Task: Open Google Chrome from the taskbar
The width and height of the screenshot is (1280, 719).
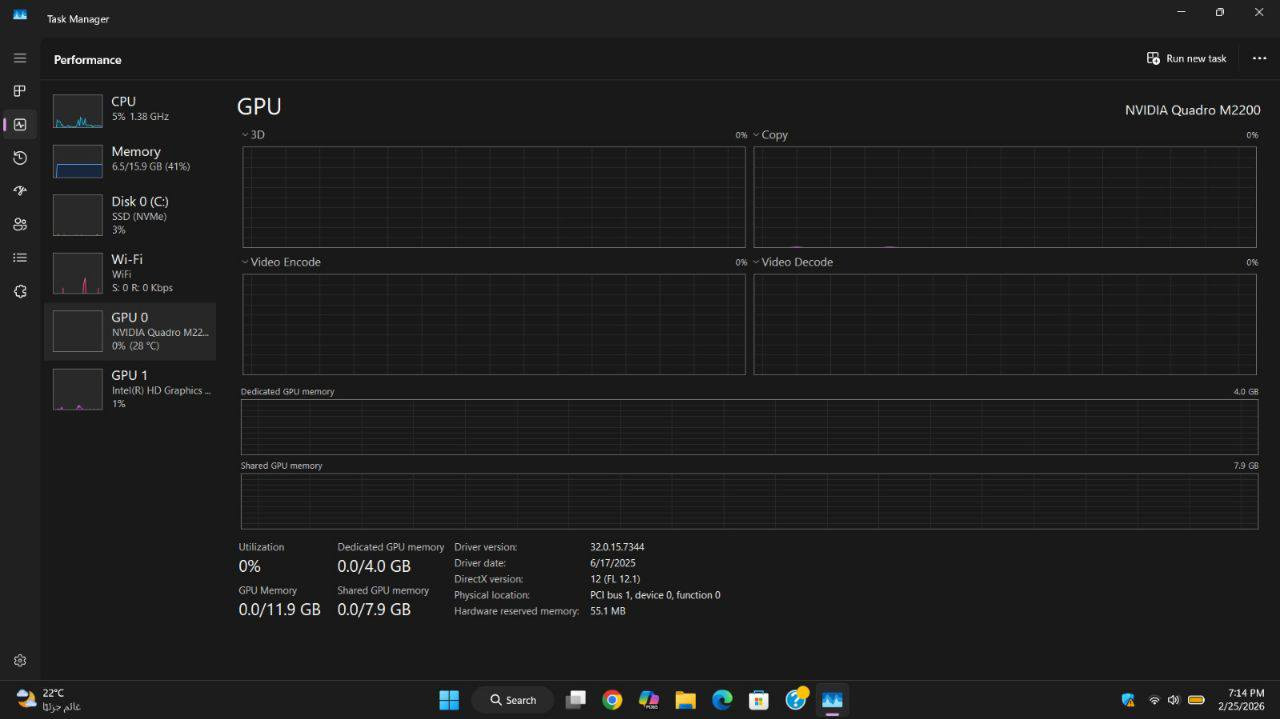Action: 612,700
